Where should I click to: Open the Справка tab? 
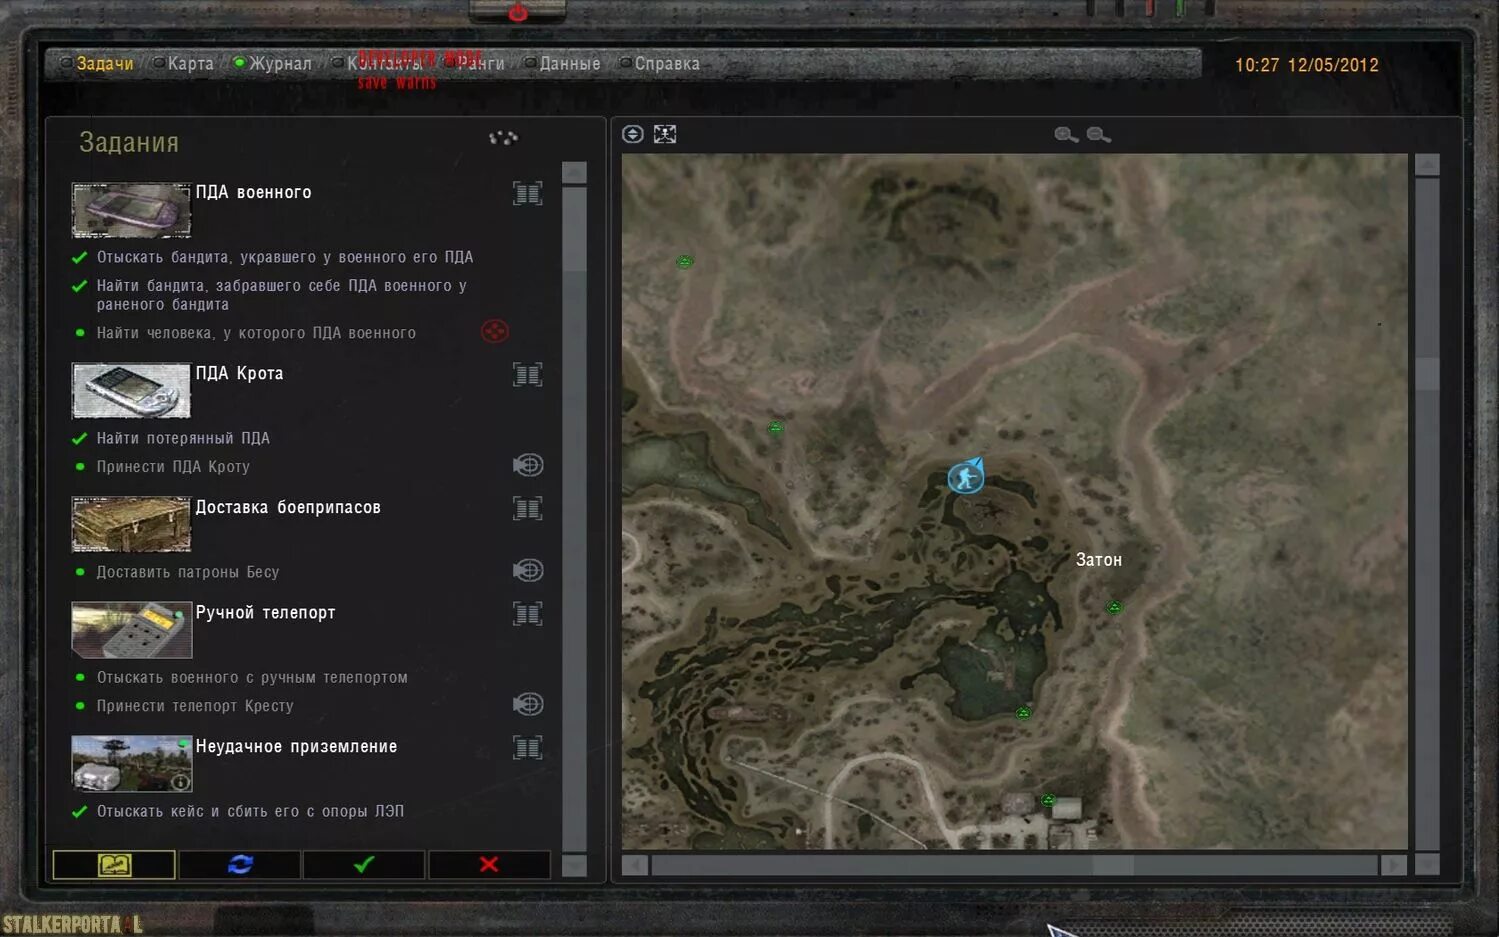click(x=667, y=63)
